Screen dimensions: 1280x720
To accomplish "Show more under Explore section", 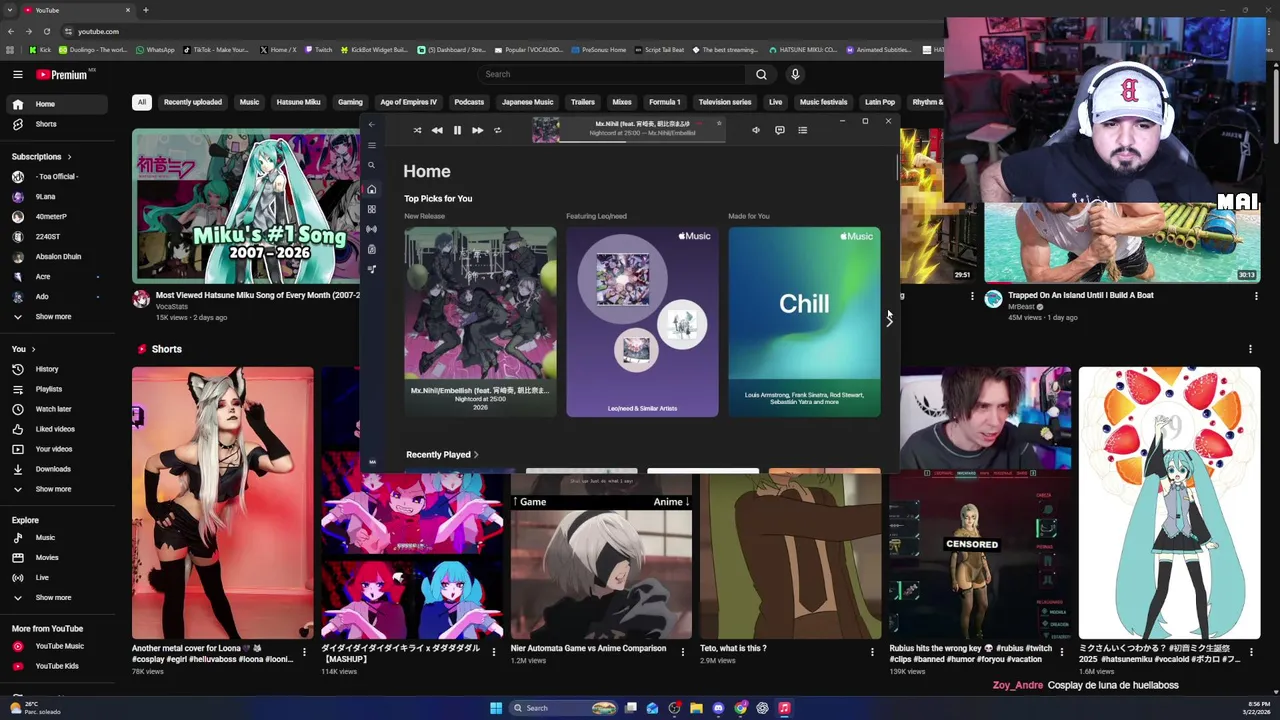I will [58, 598].
